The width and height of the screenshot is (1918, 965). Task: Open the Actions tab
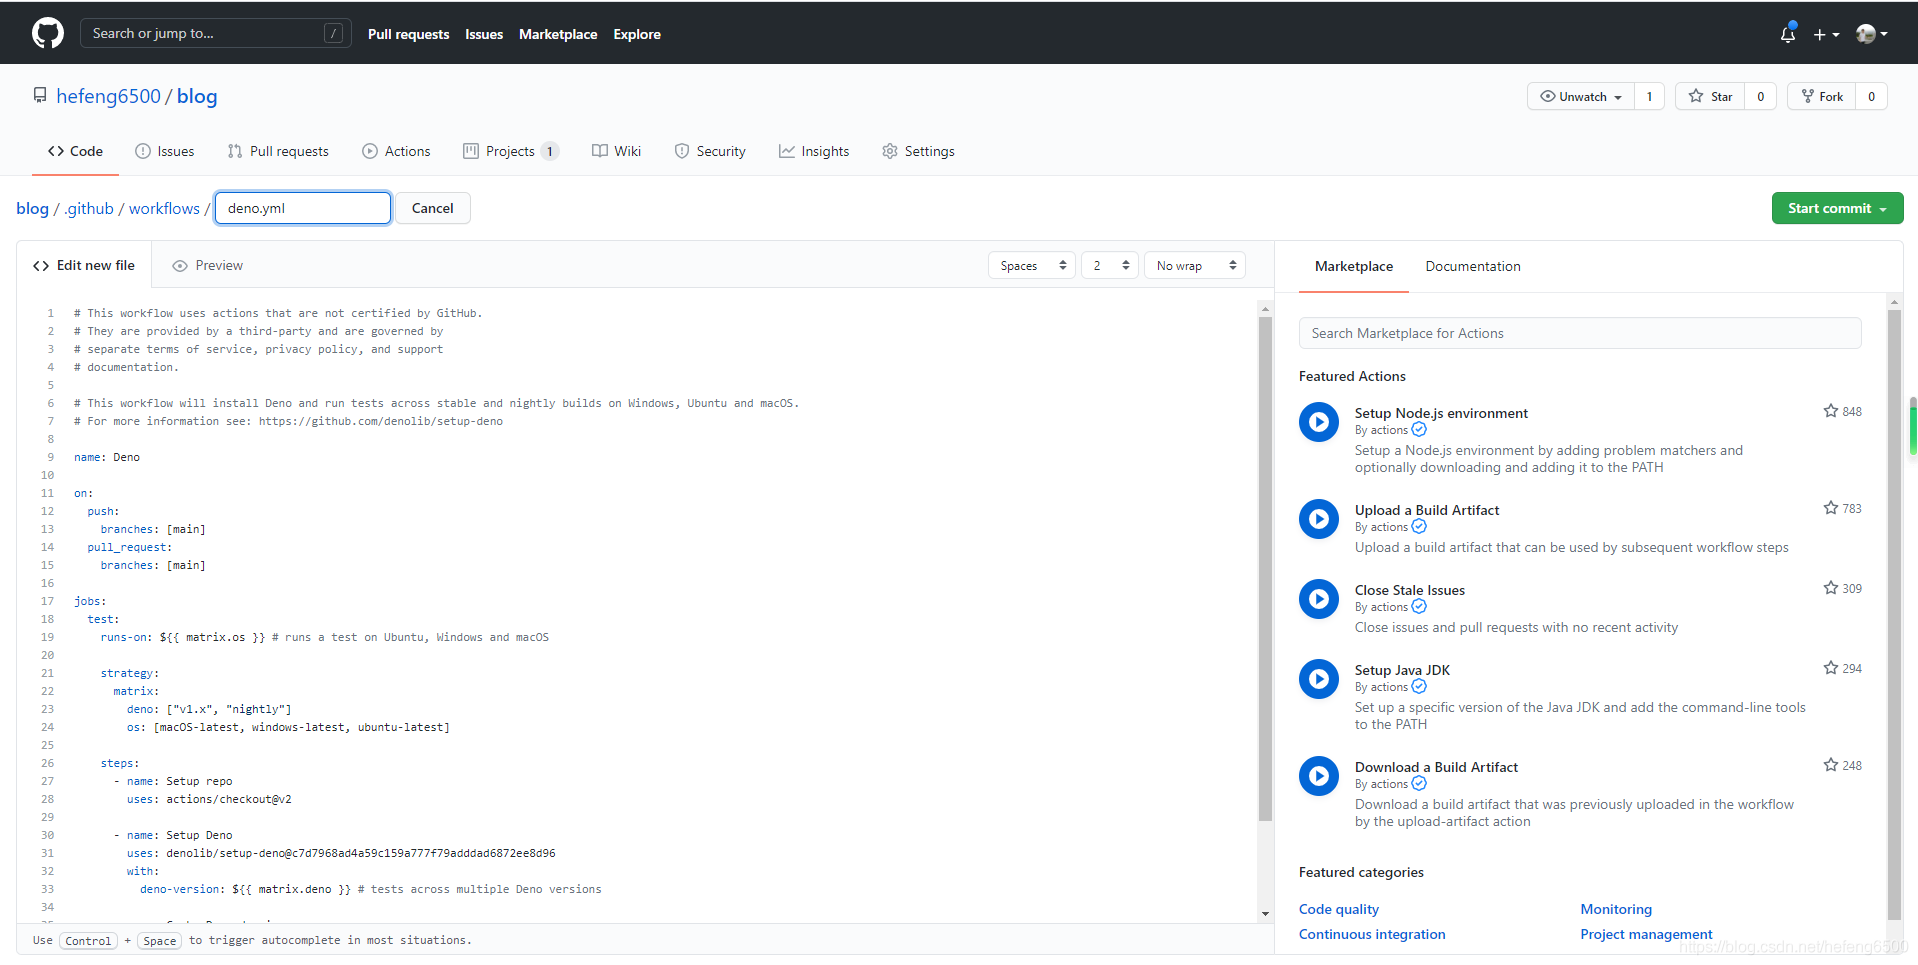396,151
